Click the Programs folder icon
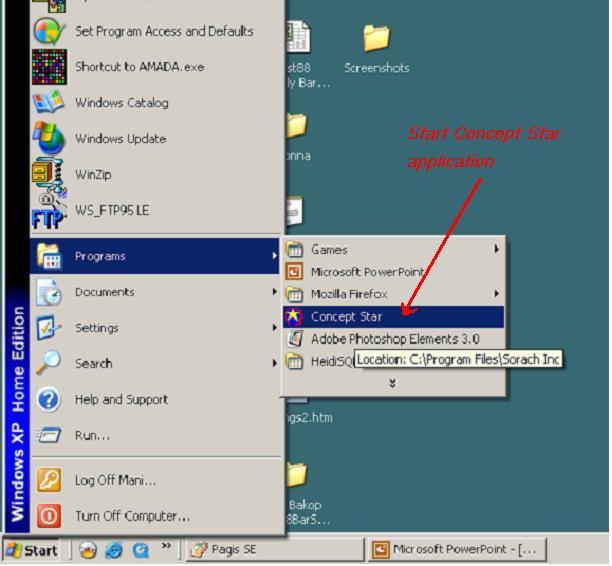Image resolution: width=612 pixels, height=566 pixels. 49,256
